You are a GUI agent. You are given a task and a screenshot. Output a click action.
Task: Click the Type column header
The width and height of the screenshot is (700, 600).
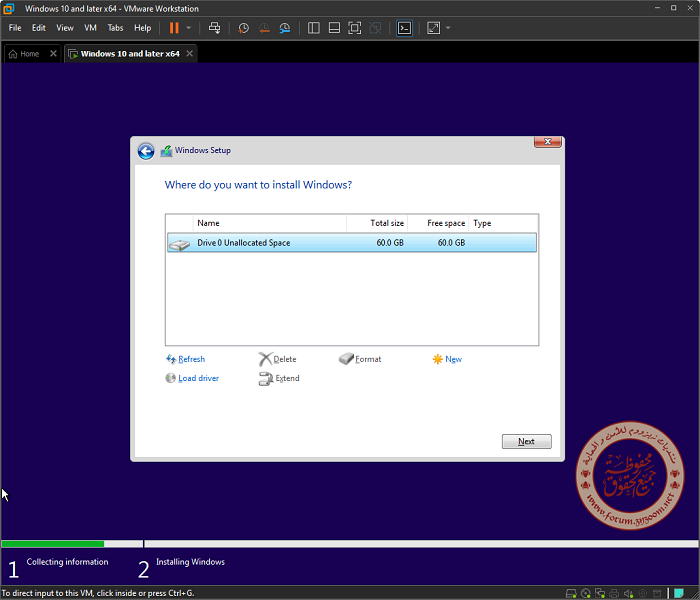tap(503, 223)
